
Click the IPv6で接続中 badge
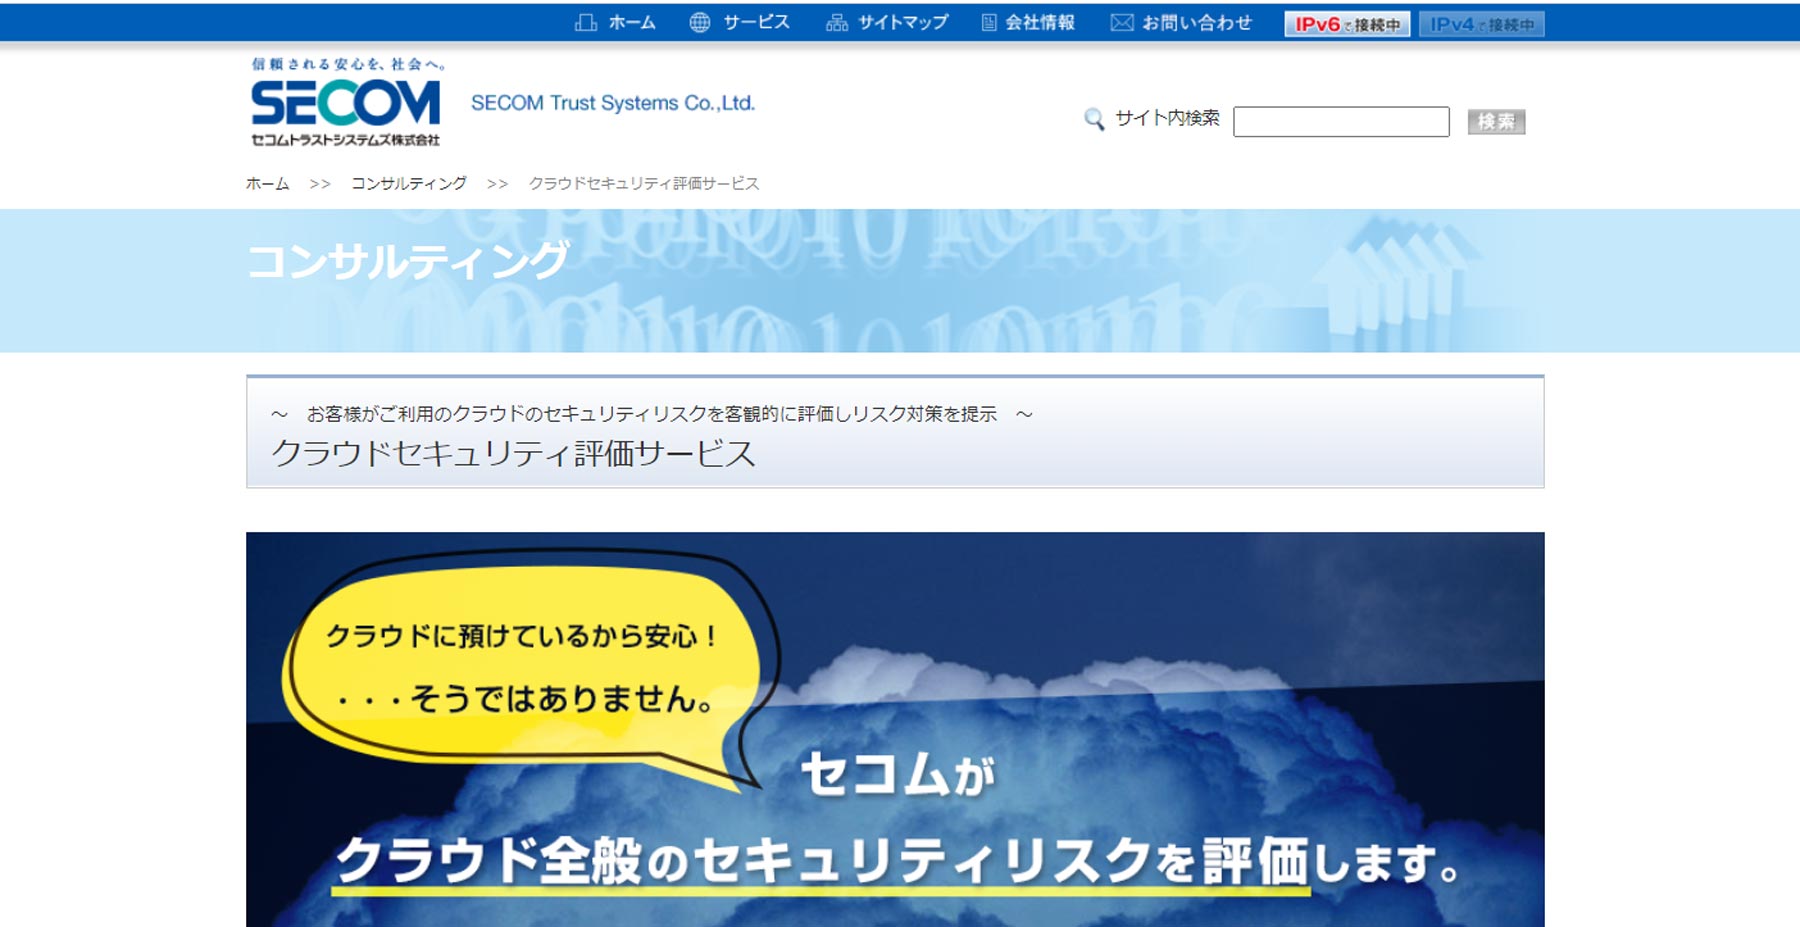1347,24
